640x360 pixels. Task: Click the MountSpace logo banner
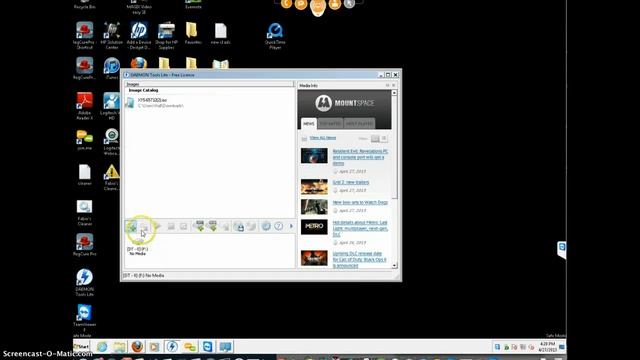coord(344,103)
